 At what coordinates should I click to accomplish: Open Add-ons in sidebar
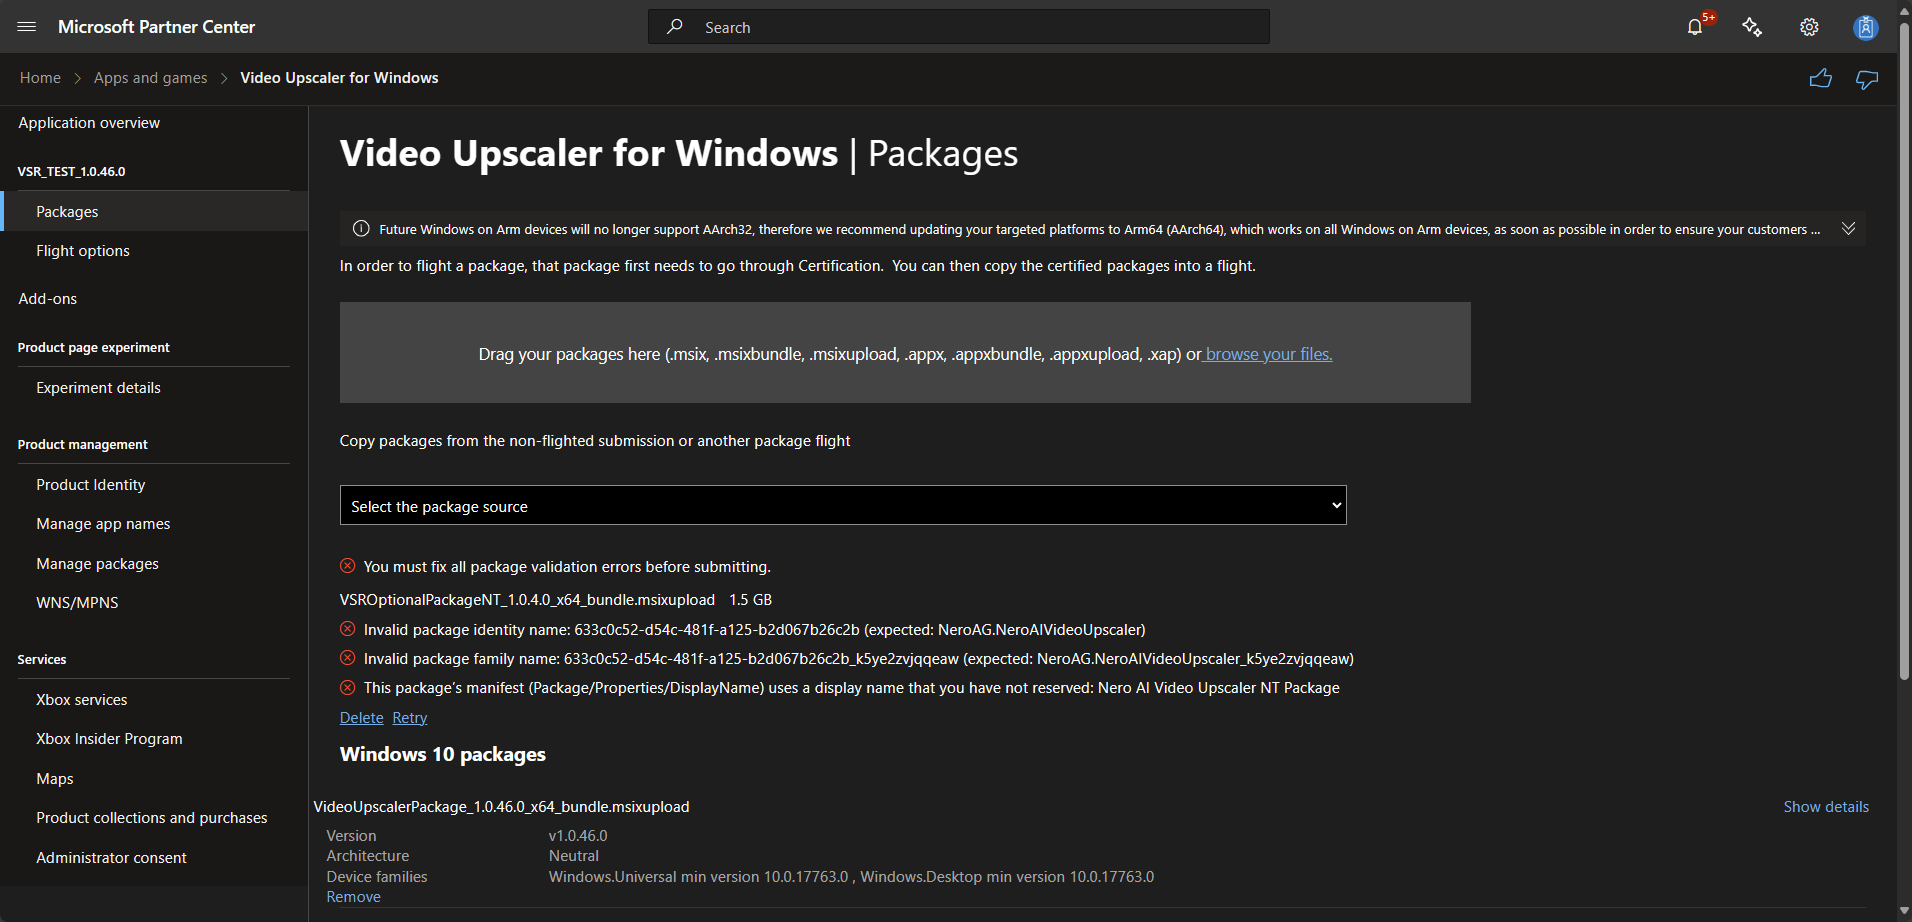pyautogui.click(x=47, y=299)
